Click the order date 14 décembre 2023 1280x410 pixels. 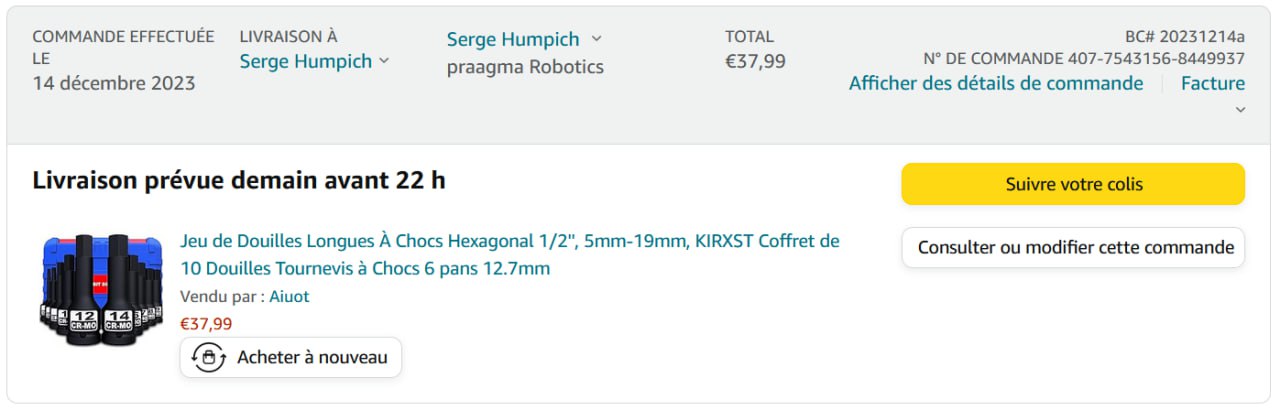coord(114,83)
